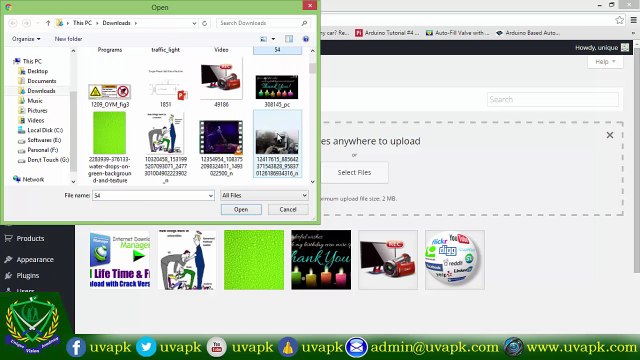The image size is (640, 360).
Task: Open the All Files type dropdown
Action: [x=264, y=196]
